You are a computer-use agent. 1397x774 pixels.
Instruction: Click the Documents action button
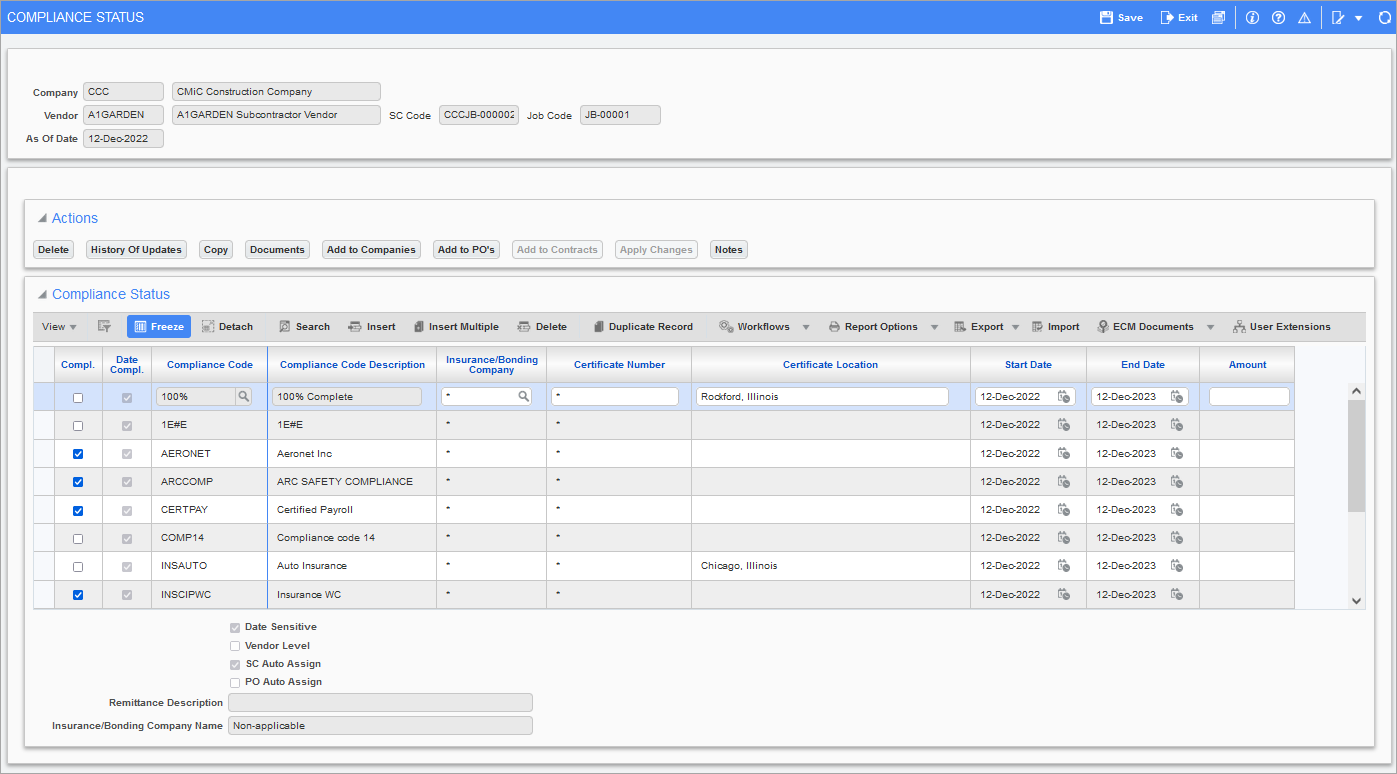(277, 249)
